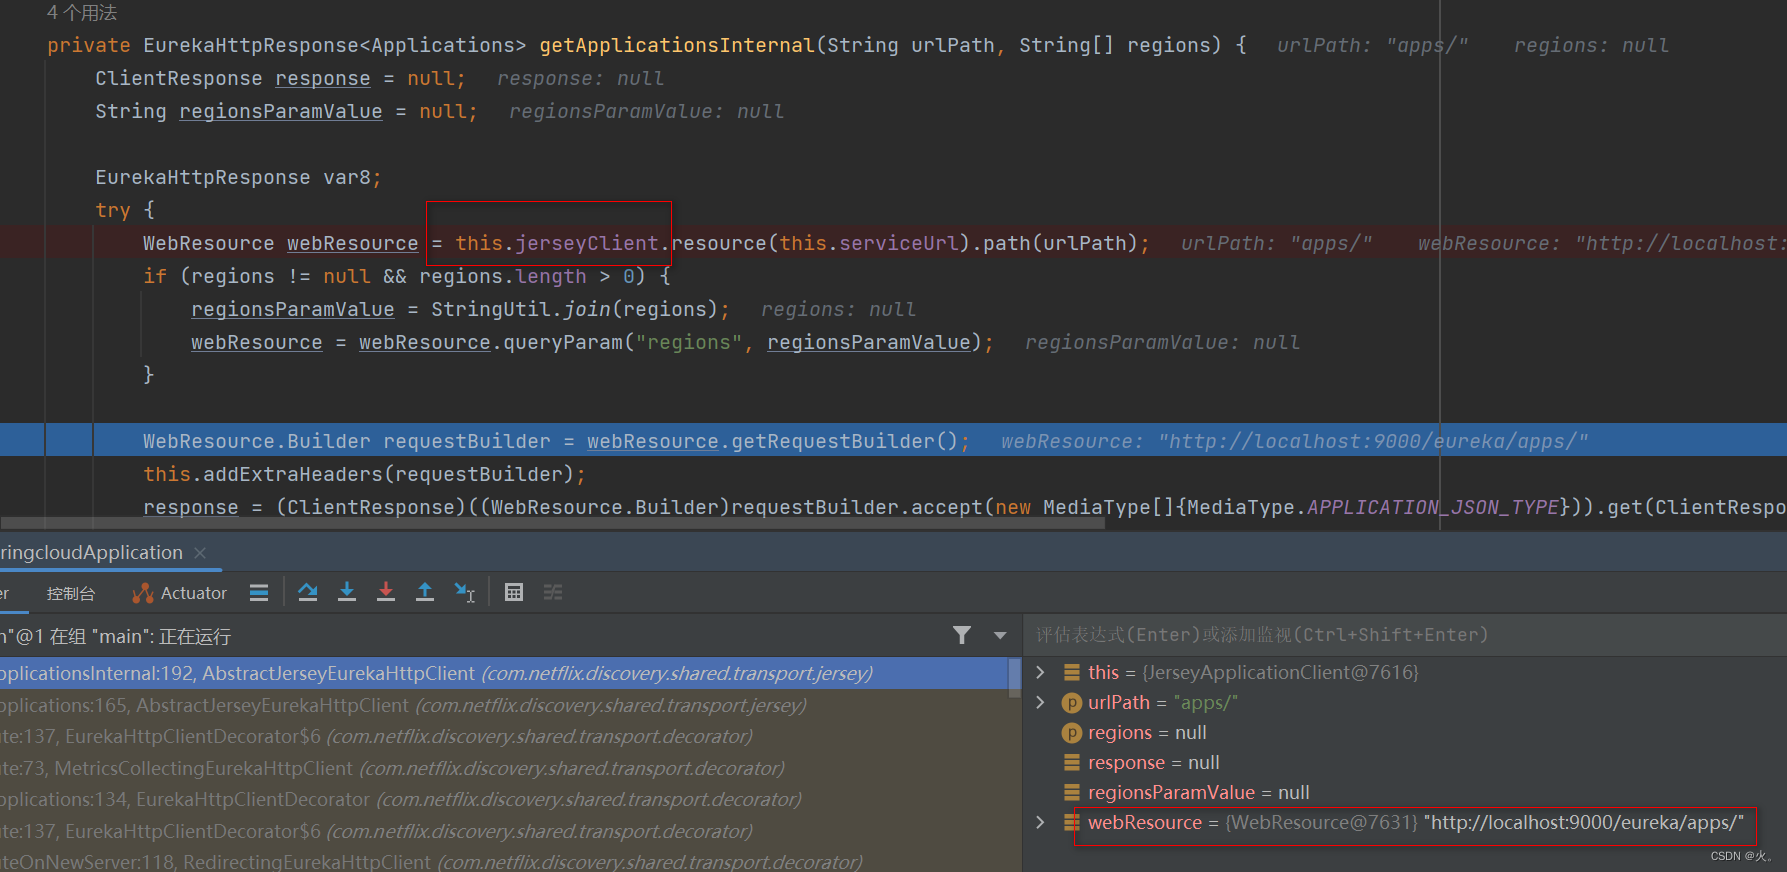Image resolution: width=1787 pixels, height=872 pixels.
Task: Click 'EurekaHttpResponse var8' declaration
Action: (x=238, y=177)
